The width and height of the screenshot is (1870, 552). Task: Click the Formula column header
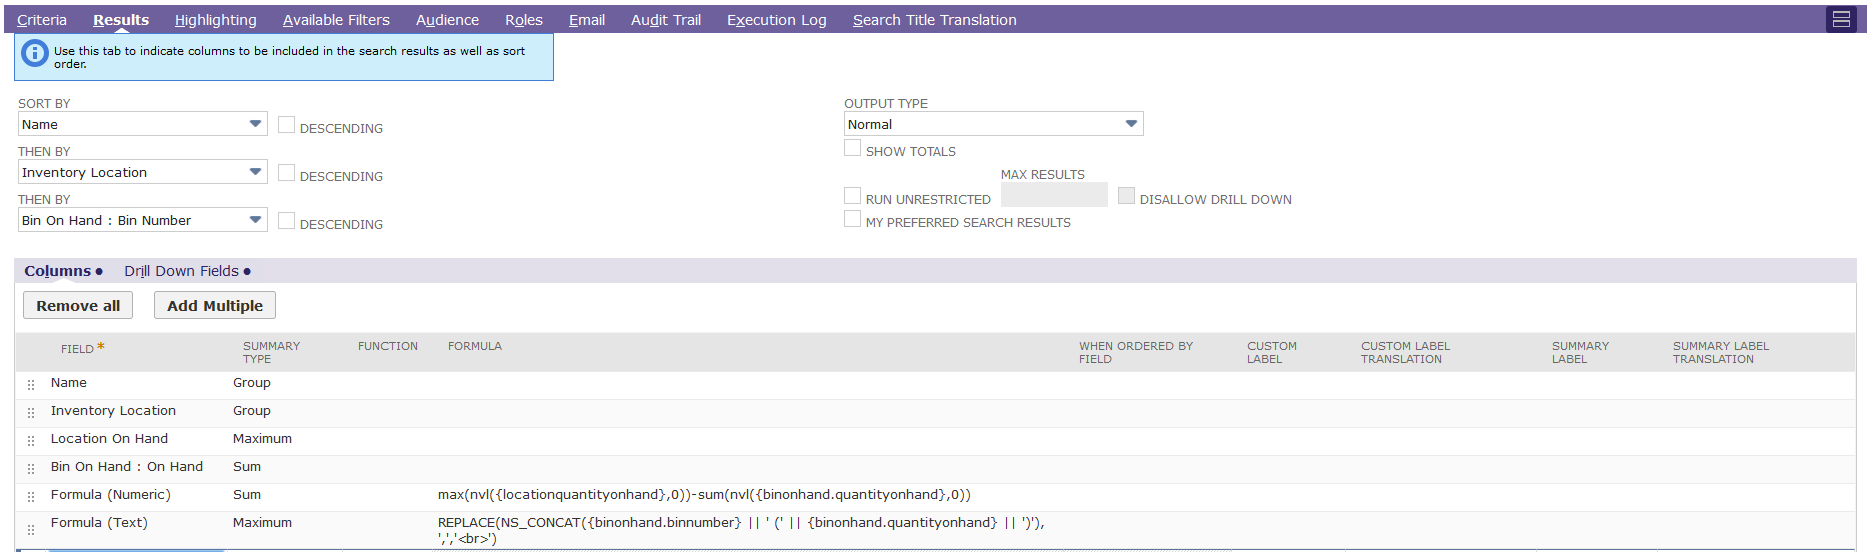[x=475, y=346]
